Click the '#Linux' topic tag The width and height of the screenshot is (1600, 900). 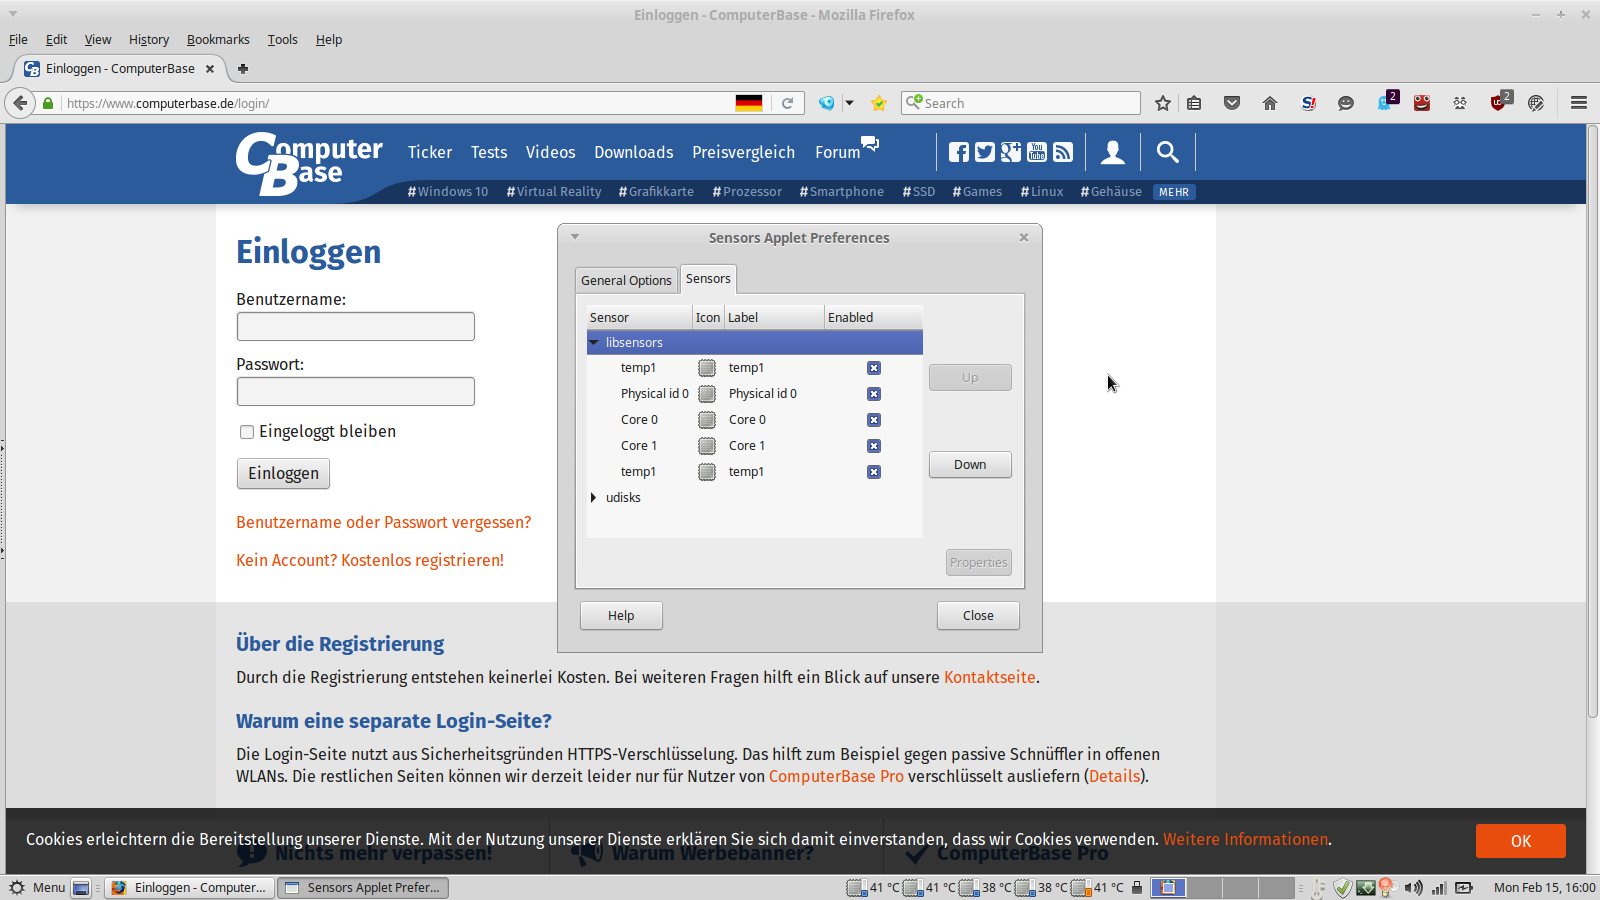(x=1042, y=192)
